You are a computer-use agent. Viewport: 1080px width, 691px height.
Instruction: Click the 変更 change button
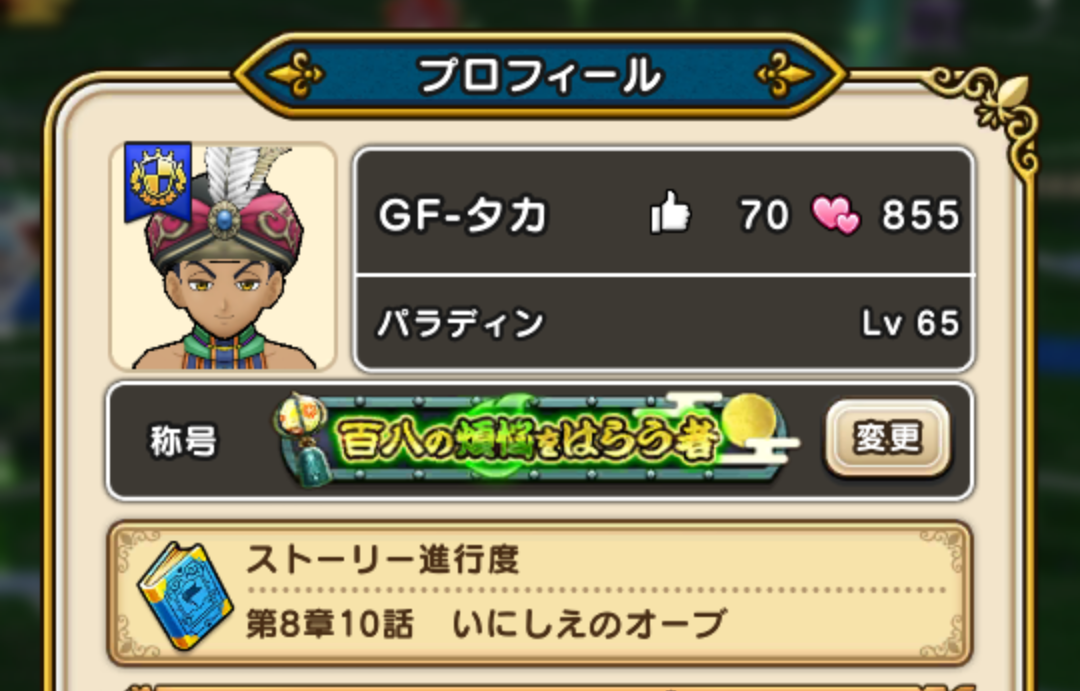(x=887, y=437)
